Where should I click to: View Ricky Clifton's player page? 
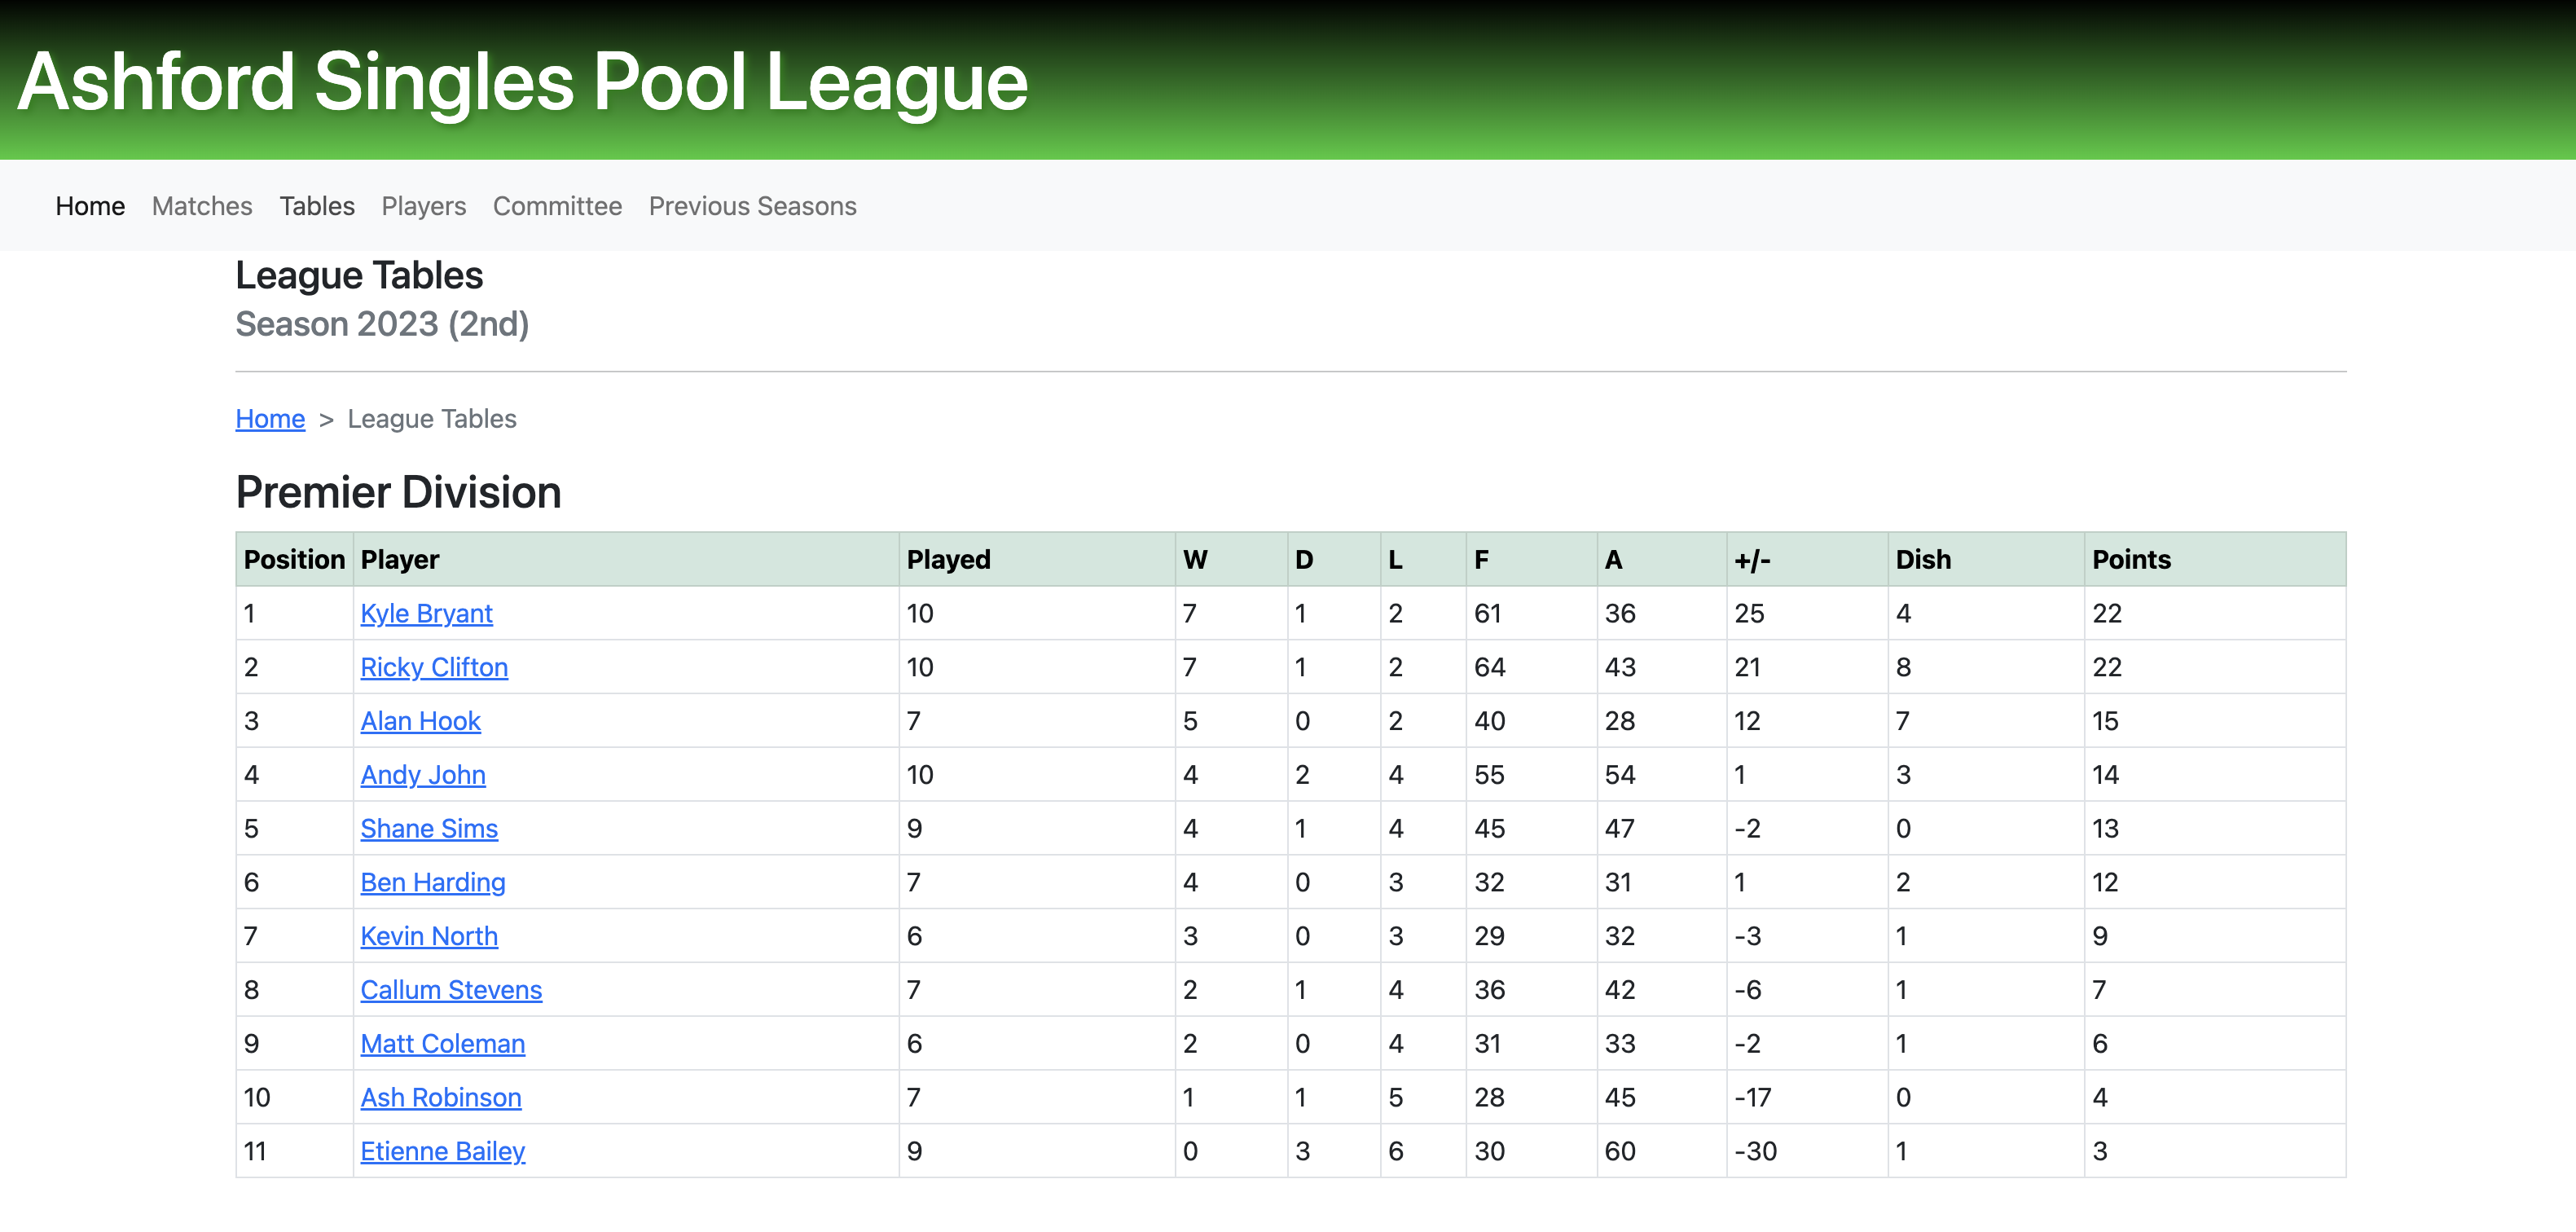click(x=434, y=667)
